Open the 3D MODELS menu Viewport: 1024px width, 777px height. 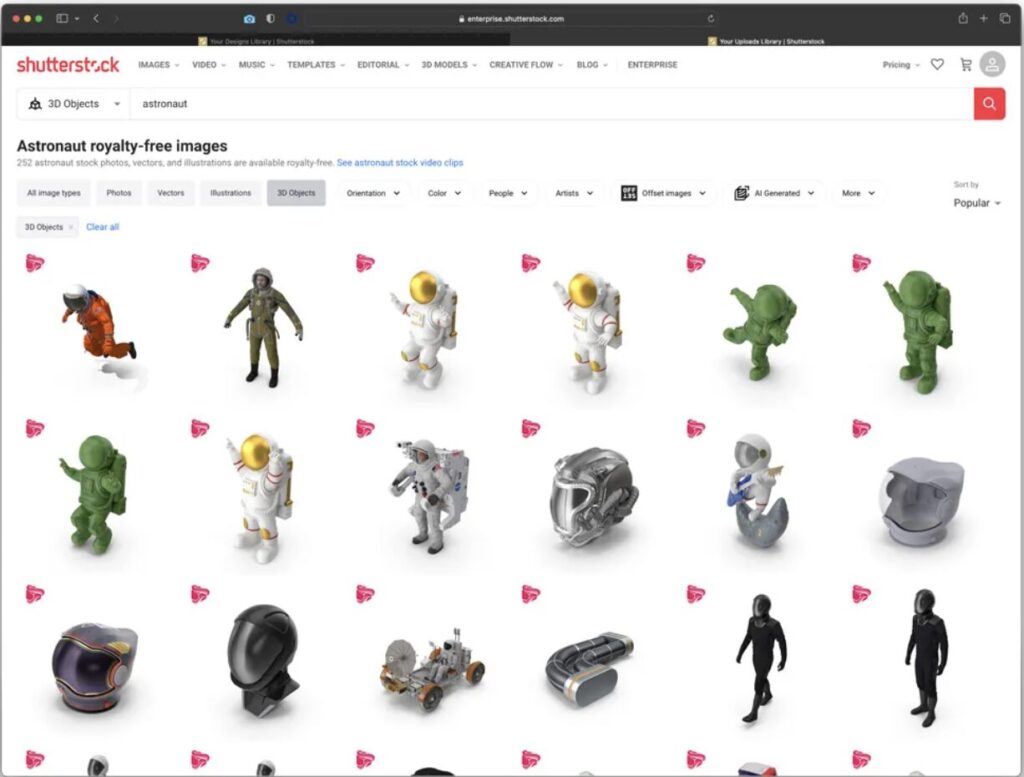448,65
